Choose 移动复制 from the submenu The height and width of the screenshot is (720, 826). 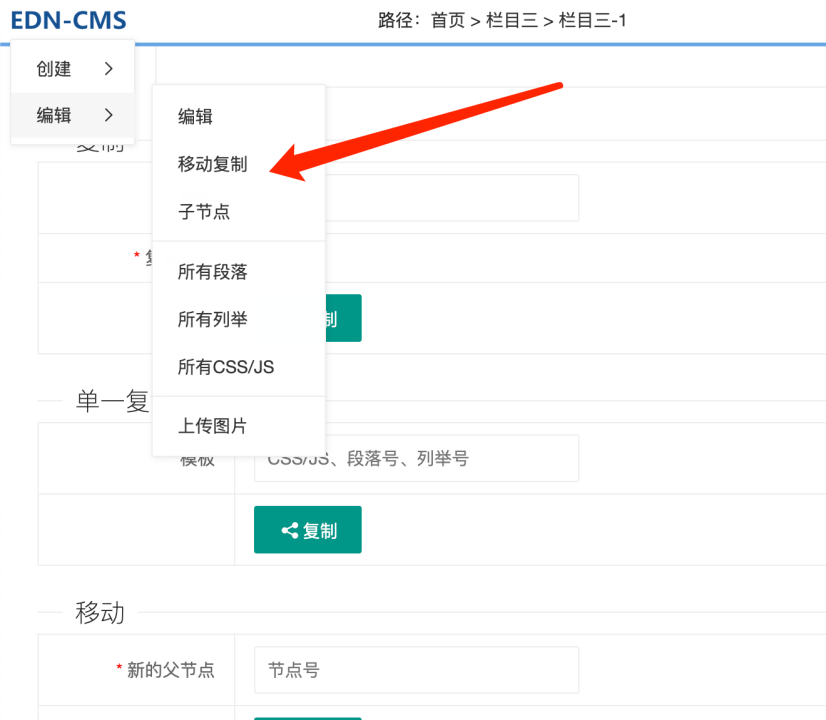[x=212, y=164]
